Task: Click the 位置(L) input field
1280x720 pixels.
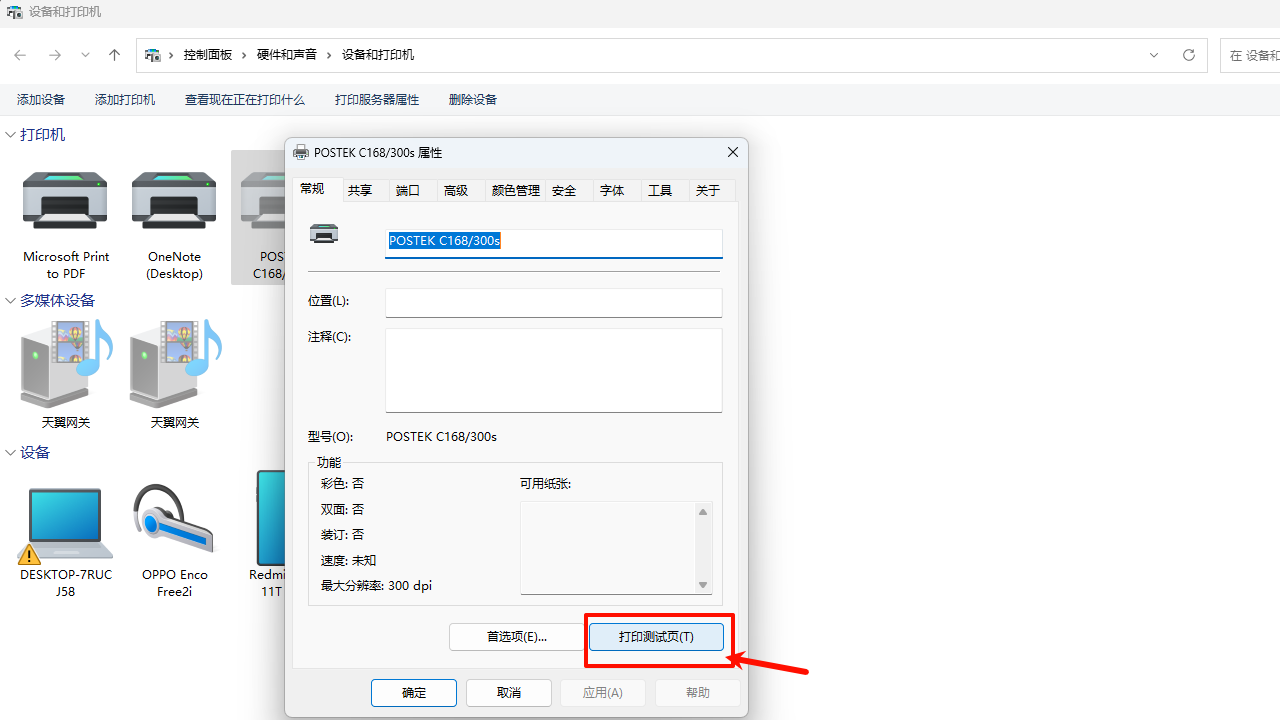Action: click(x=554, y=303)
